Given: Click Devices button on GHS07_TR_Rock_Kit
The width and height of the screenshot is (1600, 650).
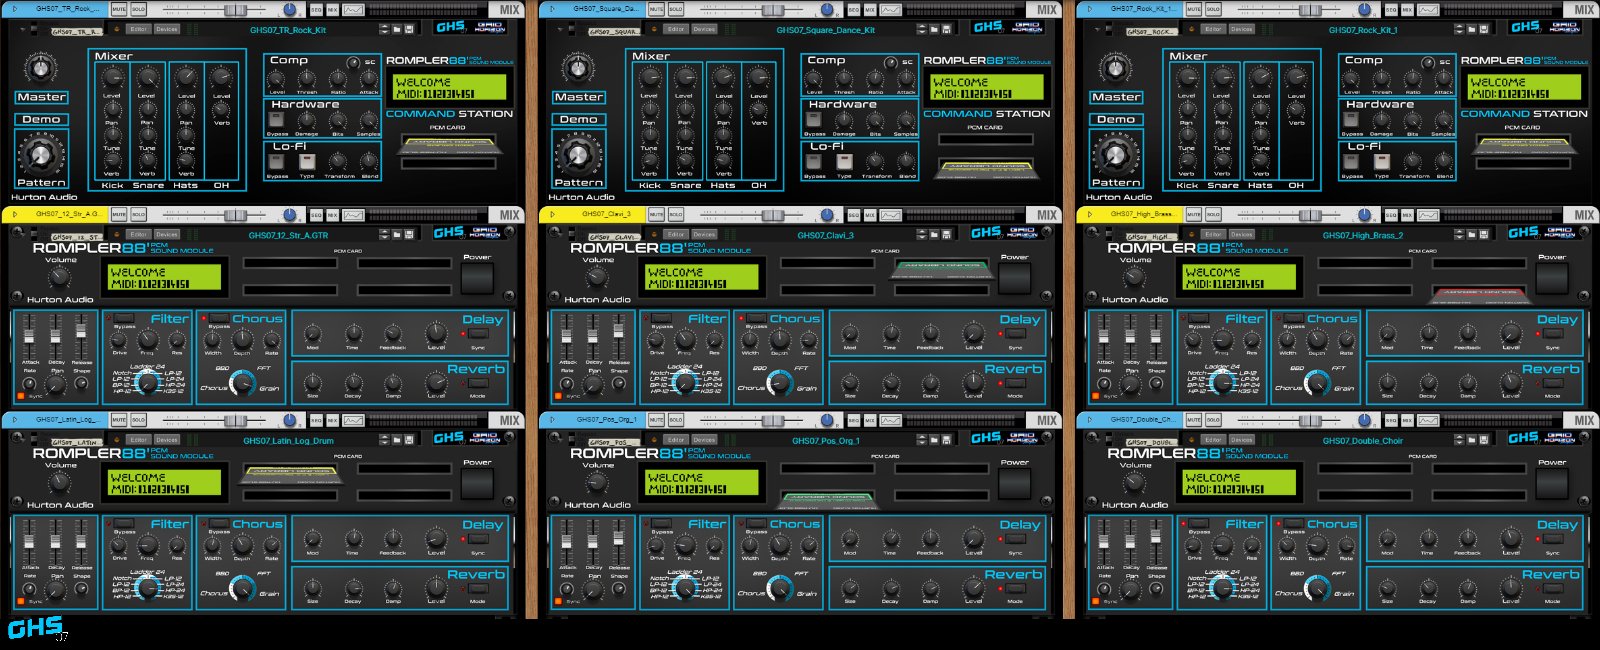Looking at the screenshot, I should [x=167, y=30].
